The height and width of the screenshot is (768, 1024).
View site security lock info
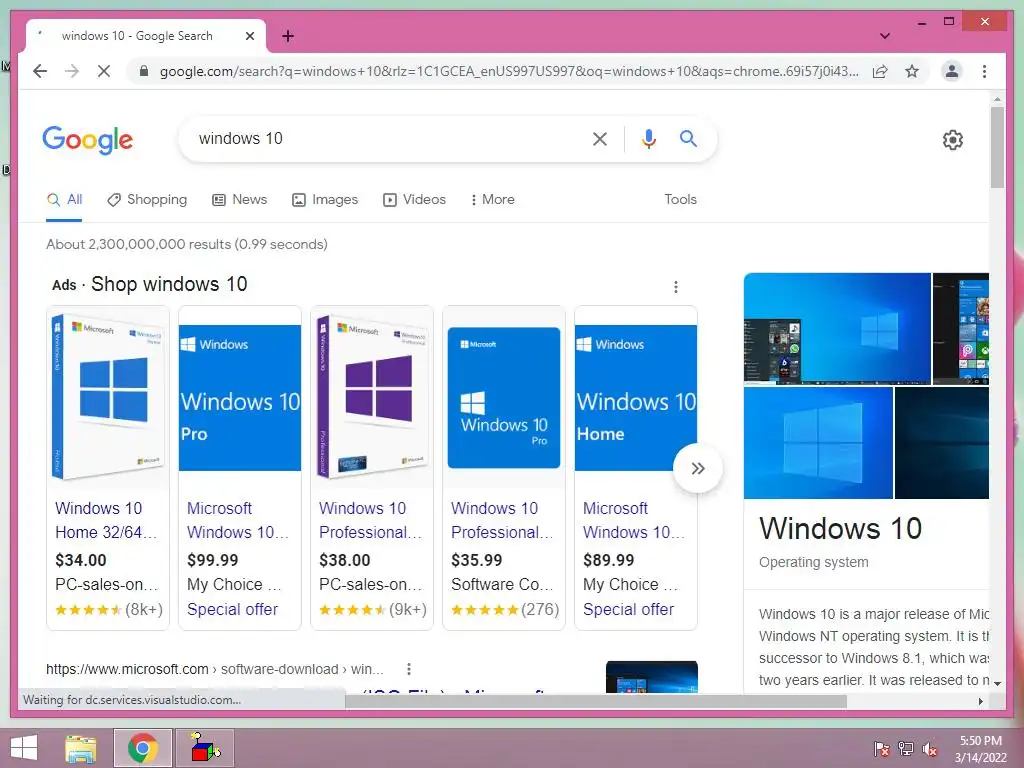[x=144, y=71]
